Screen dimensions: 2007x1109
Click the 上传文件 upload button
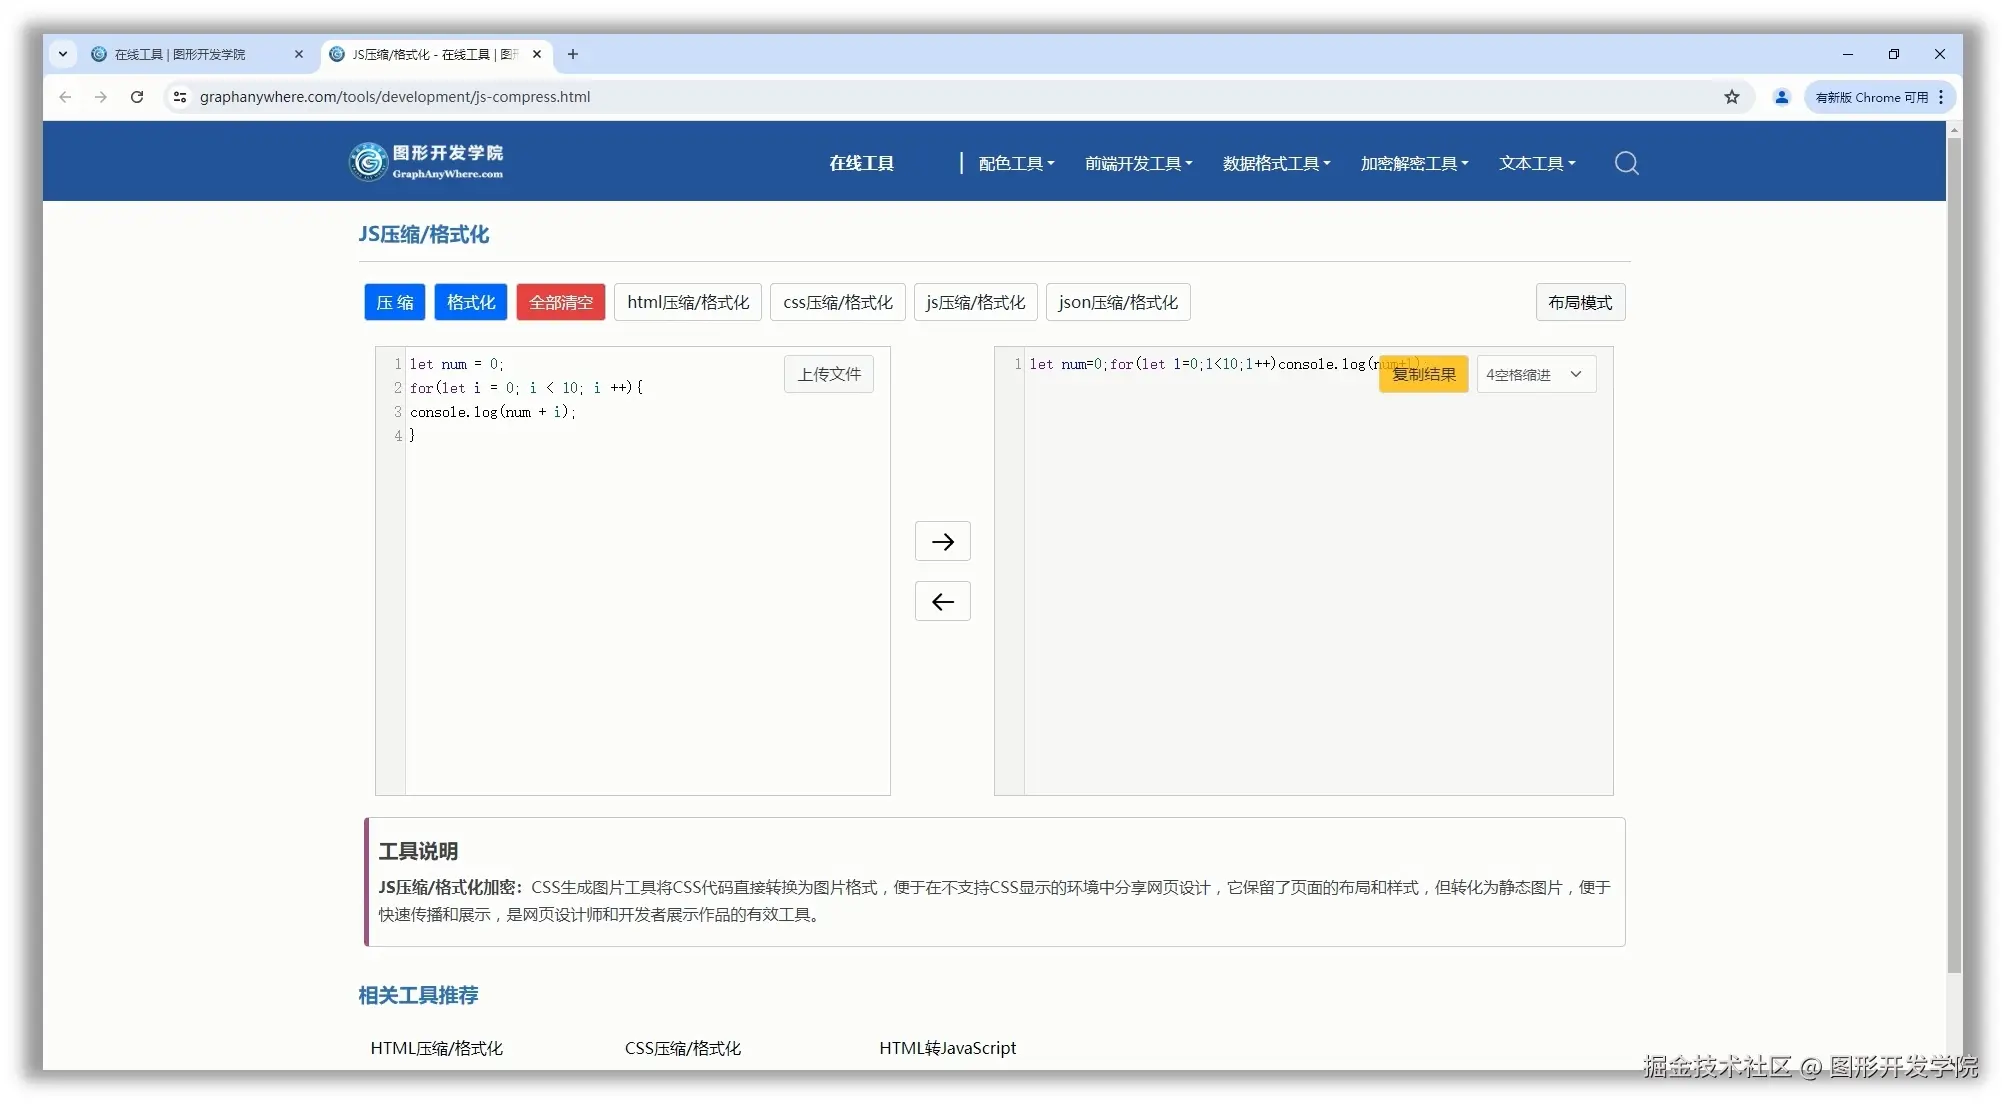[828, 373]
